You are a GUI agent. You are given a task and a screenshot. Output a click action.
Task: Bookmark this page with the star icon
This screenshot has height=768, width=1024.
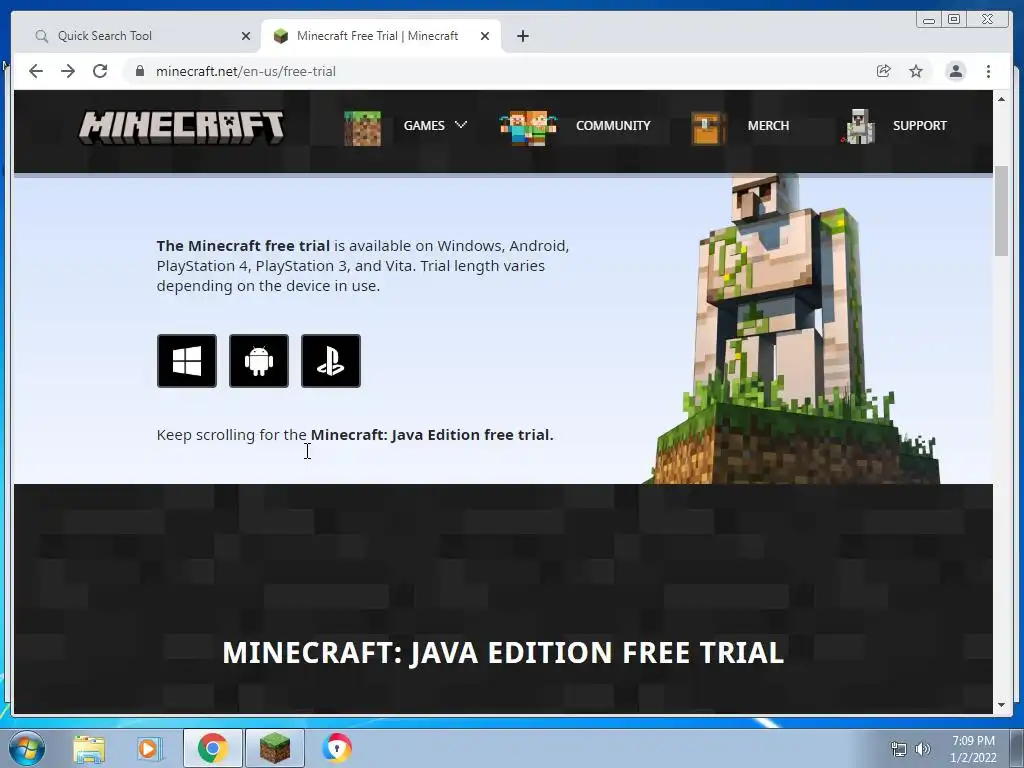[x=916, y=71]
